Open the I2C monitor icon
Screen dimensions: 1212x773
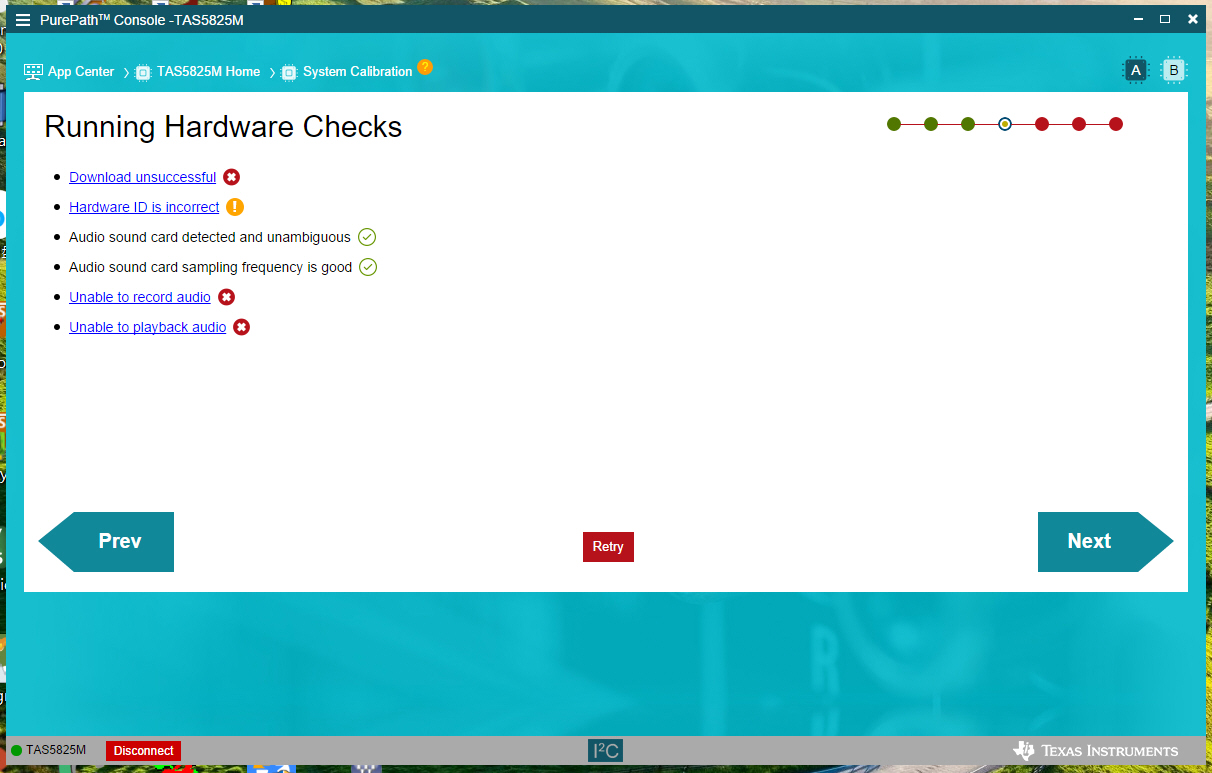coord(605,751)
